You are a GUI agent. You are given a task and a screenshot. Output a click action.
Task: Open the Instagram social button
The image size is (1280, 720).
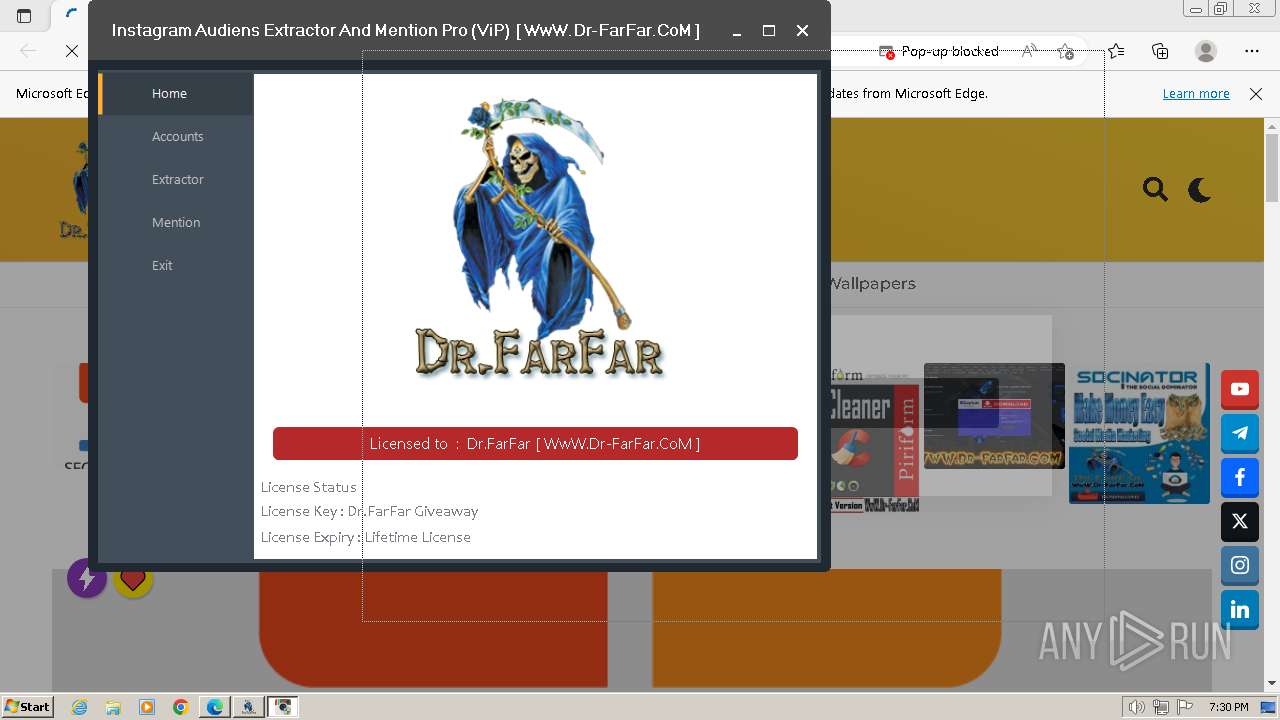pyautogui.click(x=1240, y=565)
